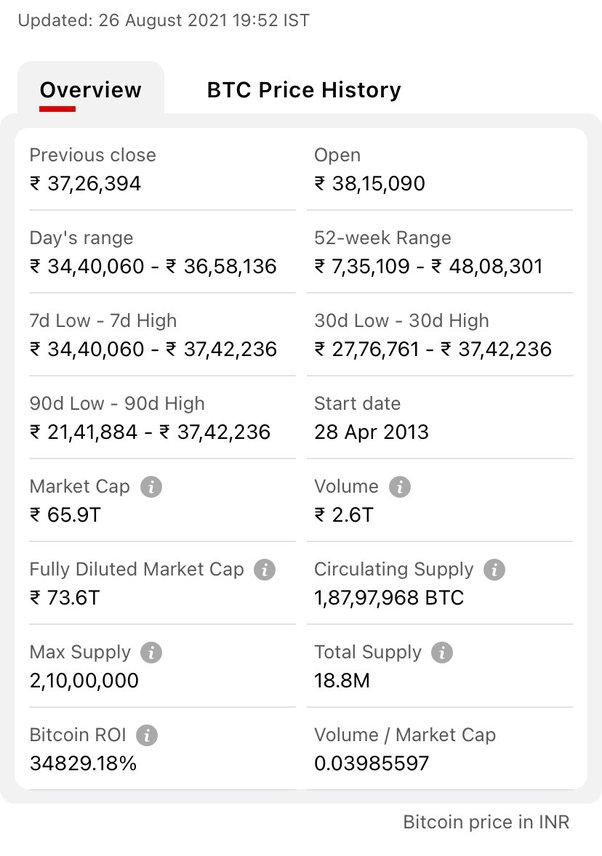Select the Previous close value ₹ 37,26,394
The image size is (602, 856).
[85, 183]
